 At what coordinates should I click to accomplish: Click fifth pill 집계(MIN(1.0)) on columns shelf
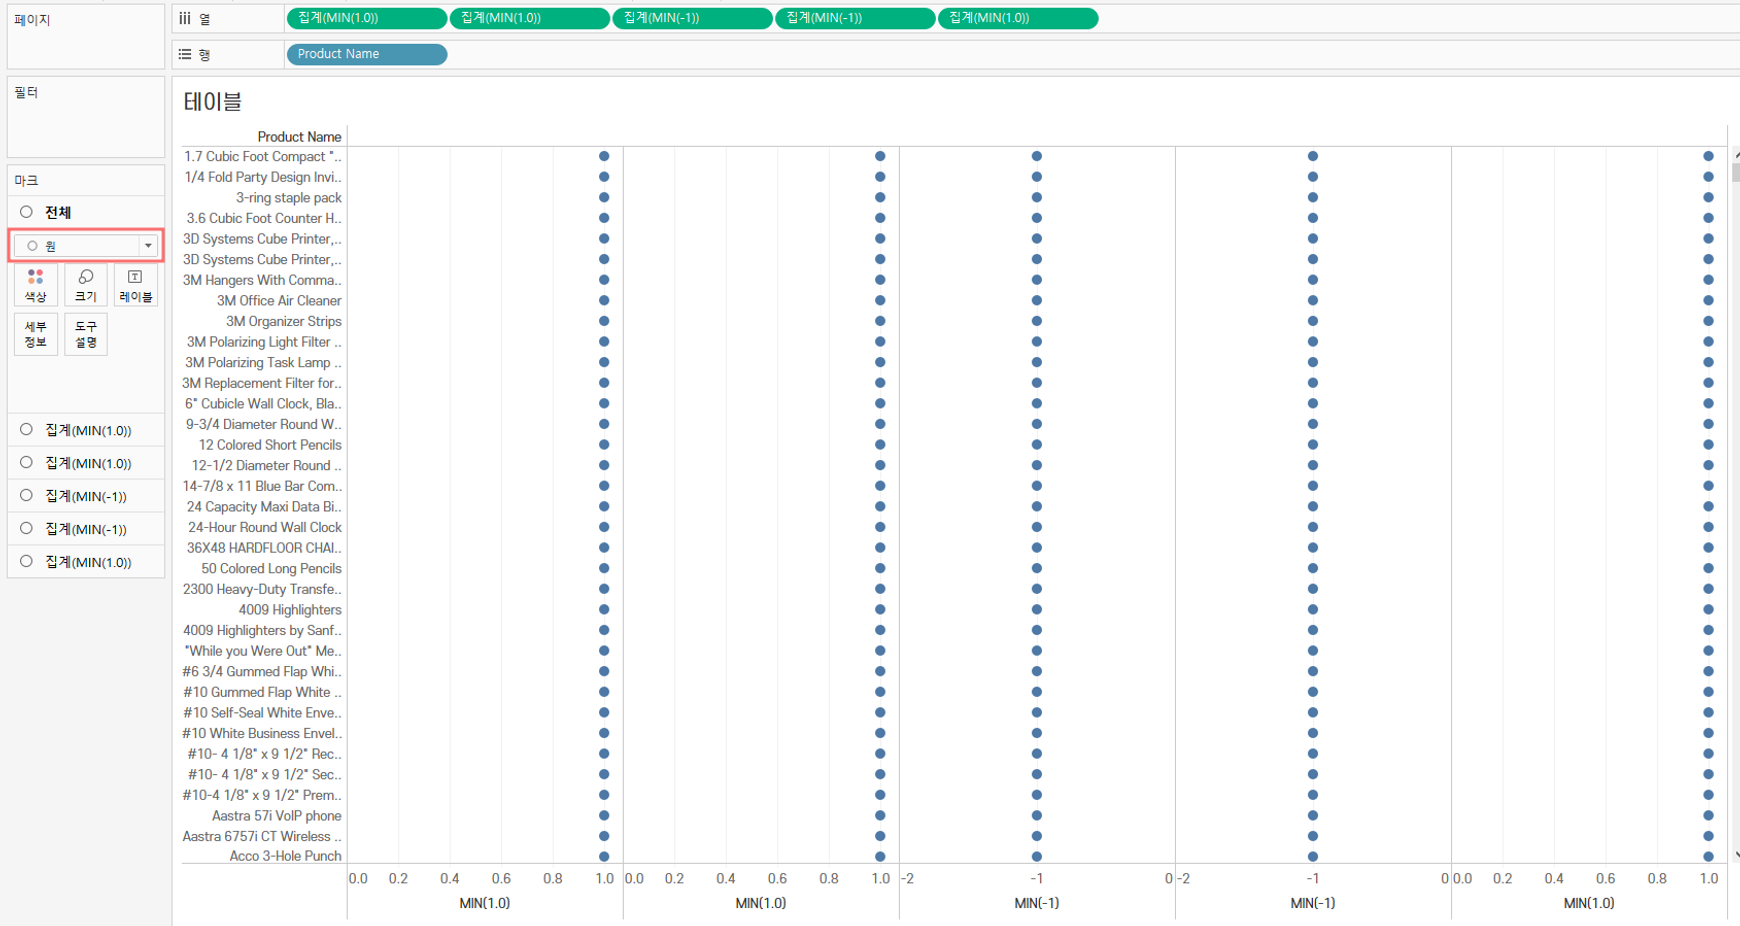pyautogui.click(x=1018, y=18)
